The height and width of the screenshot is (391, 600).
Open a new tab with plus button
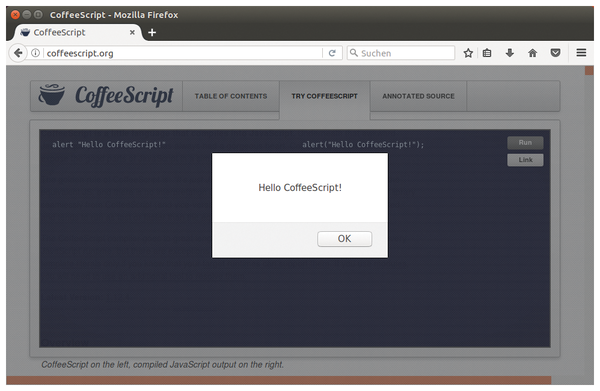tap(152, 33)
